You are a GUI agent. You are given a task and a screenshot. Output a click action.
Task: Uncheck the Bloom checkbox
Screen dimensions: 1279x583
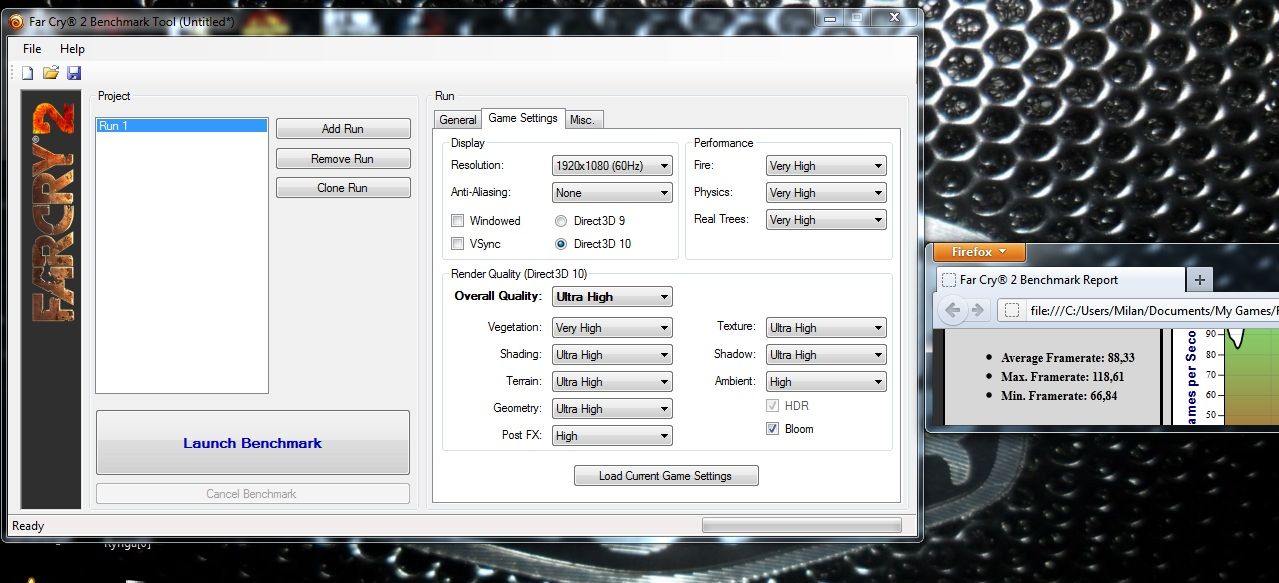772,429
